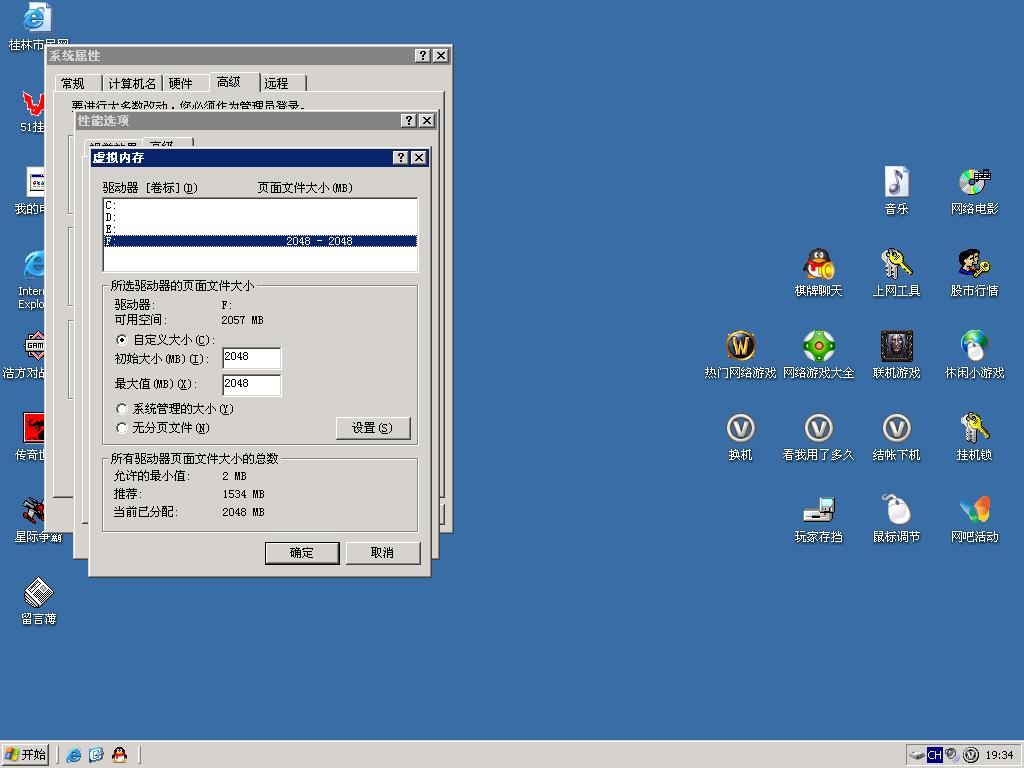Viewport: 1024px width, 768px height.
Task: Open the 音乐 desktop icon
Action: pyautogui.click(x=896, y=183)
